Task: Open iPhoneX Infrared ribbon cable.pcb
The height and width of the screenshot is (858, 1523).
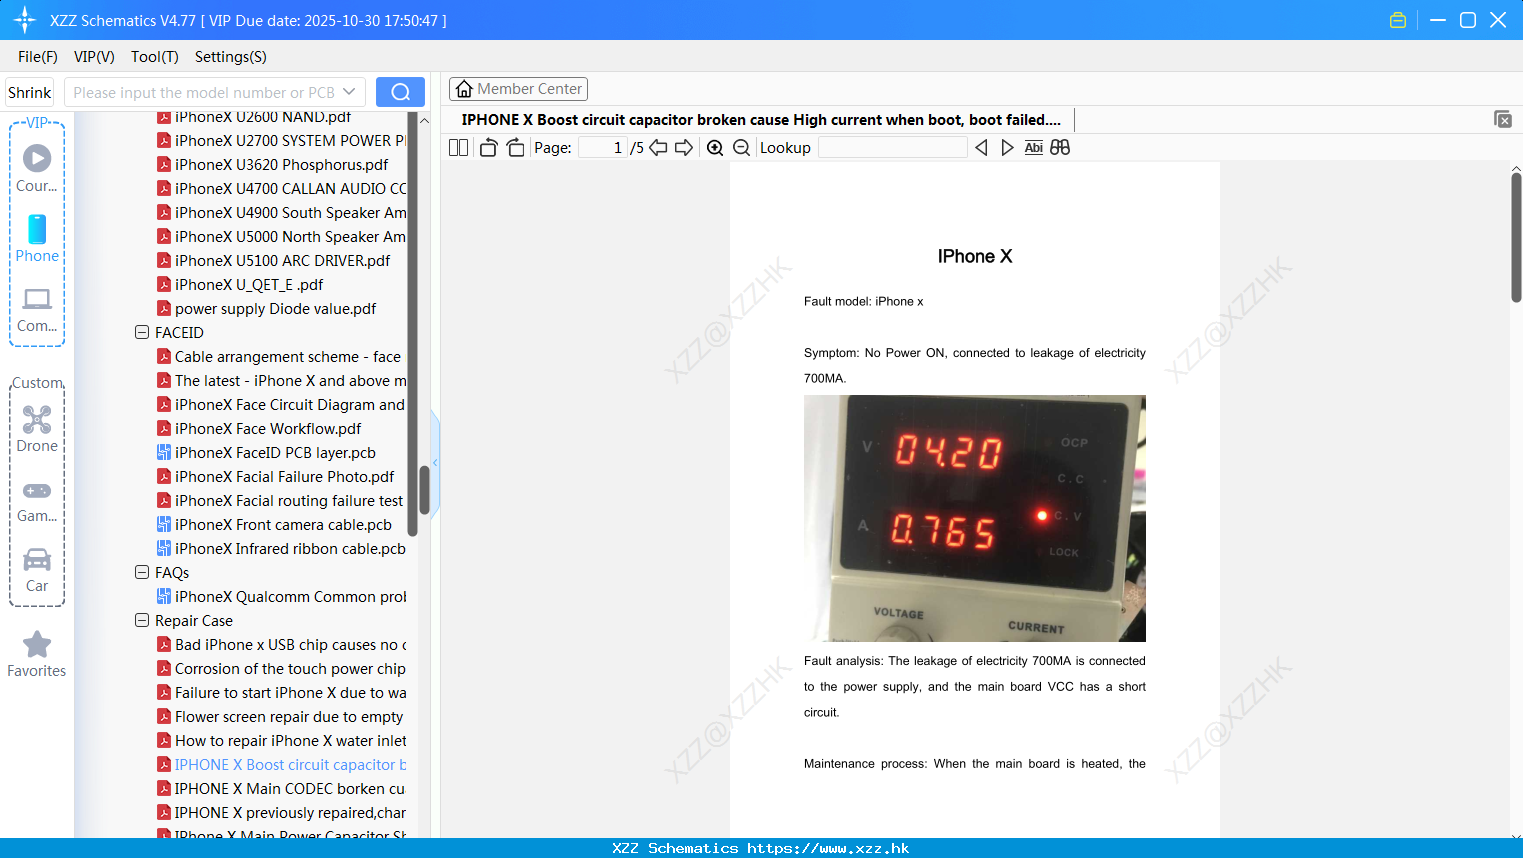Action: pos(290,548)
